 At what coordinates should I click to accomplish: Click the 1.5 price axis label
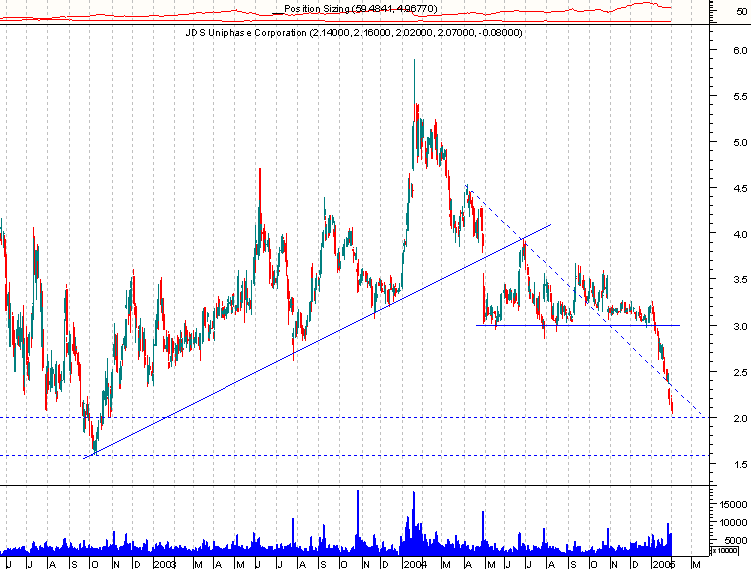(740, 464)
